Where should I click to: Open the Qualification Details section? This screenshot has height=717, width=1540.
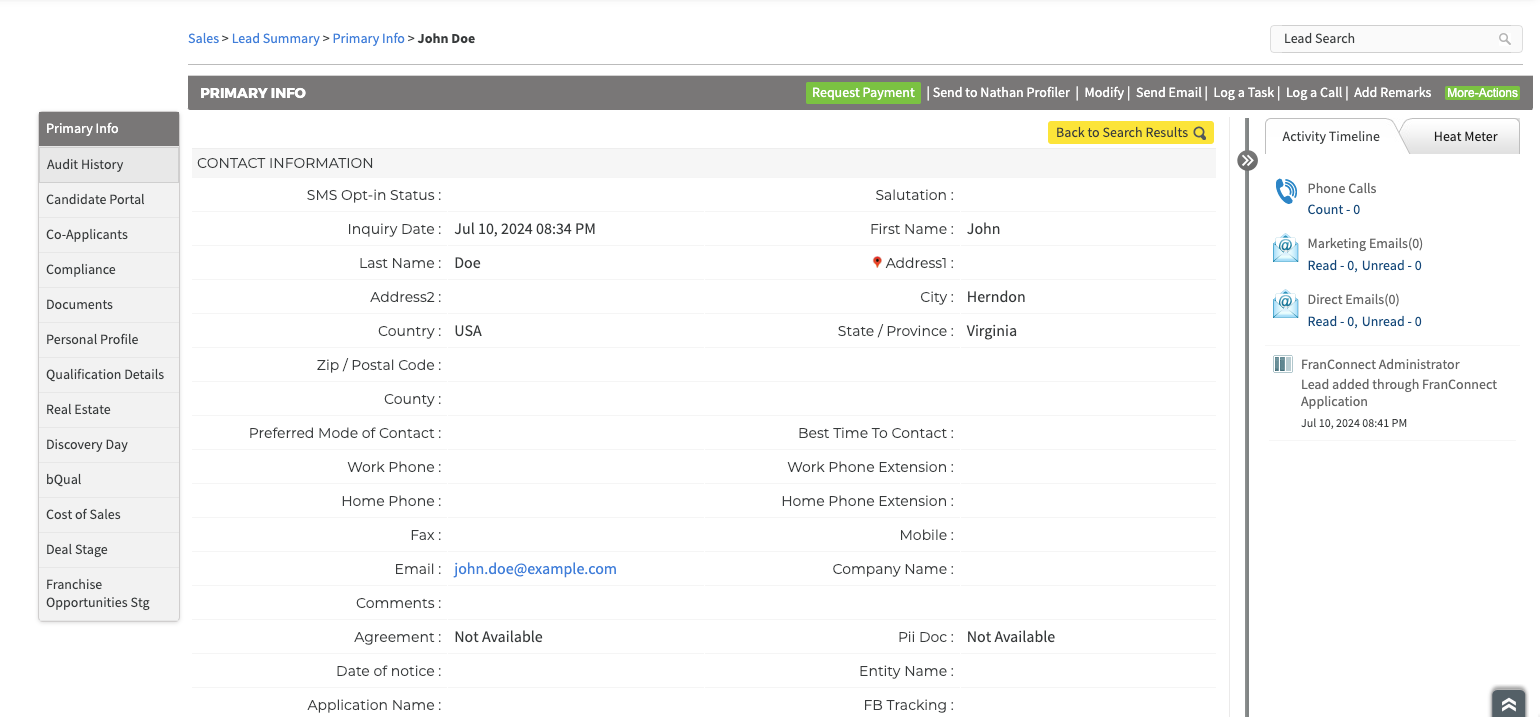[x=105, y=375]
